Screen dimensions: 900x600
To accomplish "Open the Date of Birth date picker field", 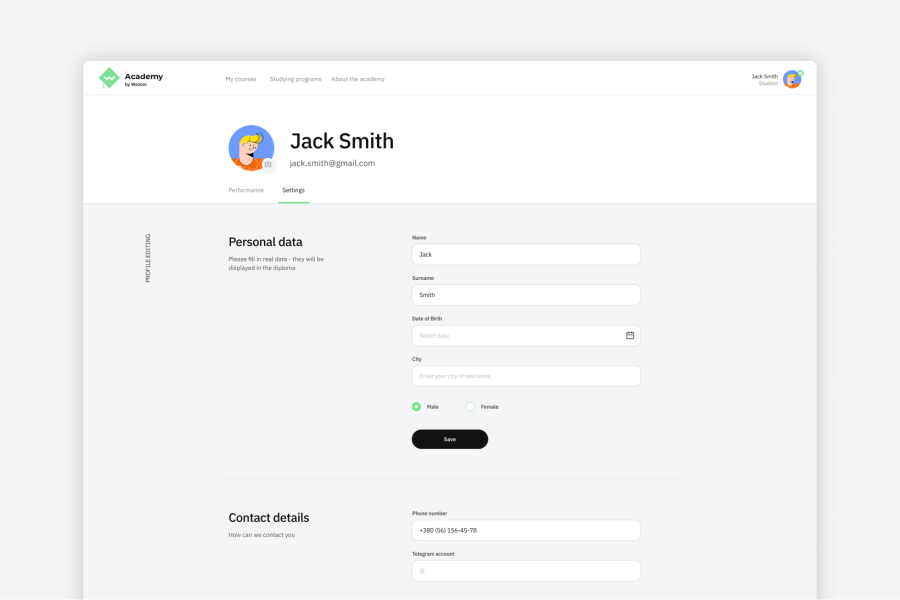I will pyautogui.click(x=515, y=336).
